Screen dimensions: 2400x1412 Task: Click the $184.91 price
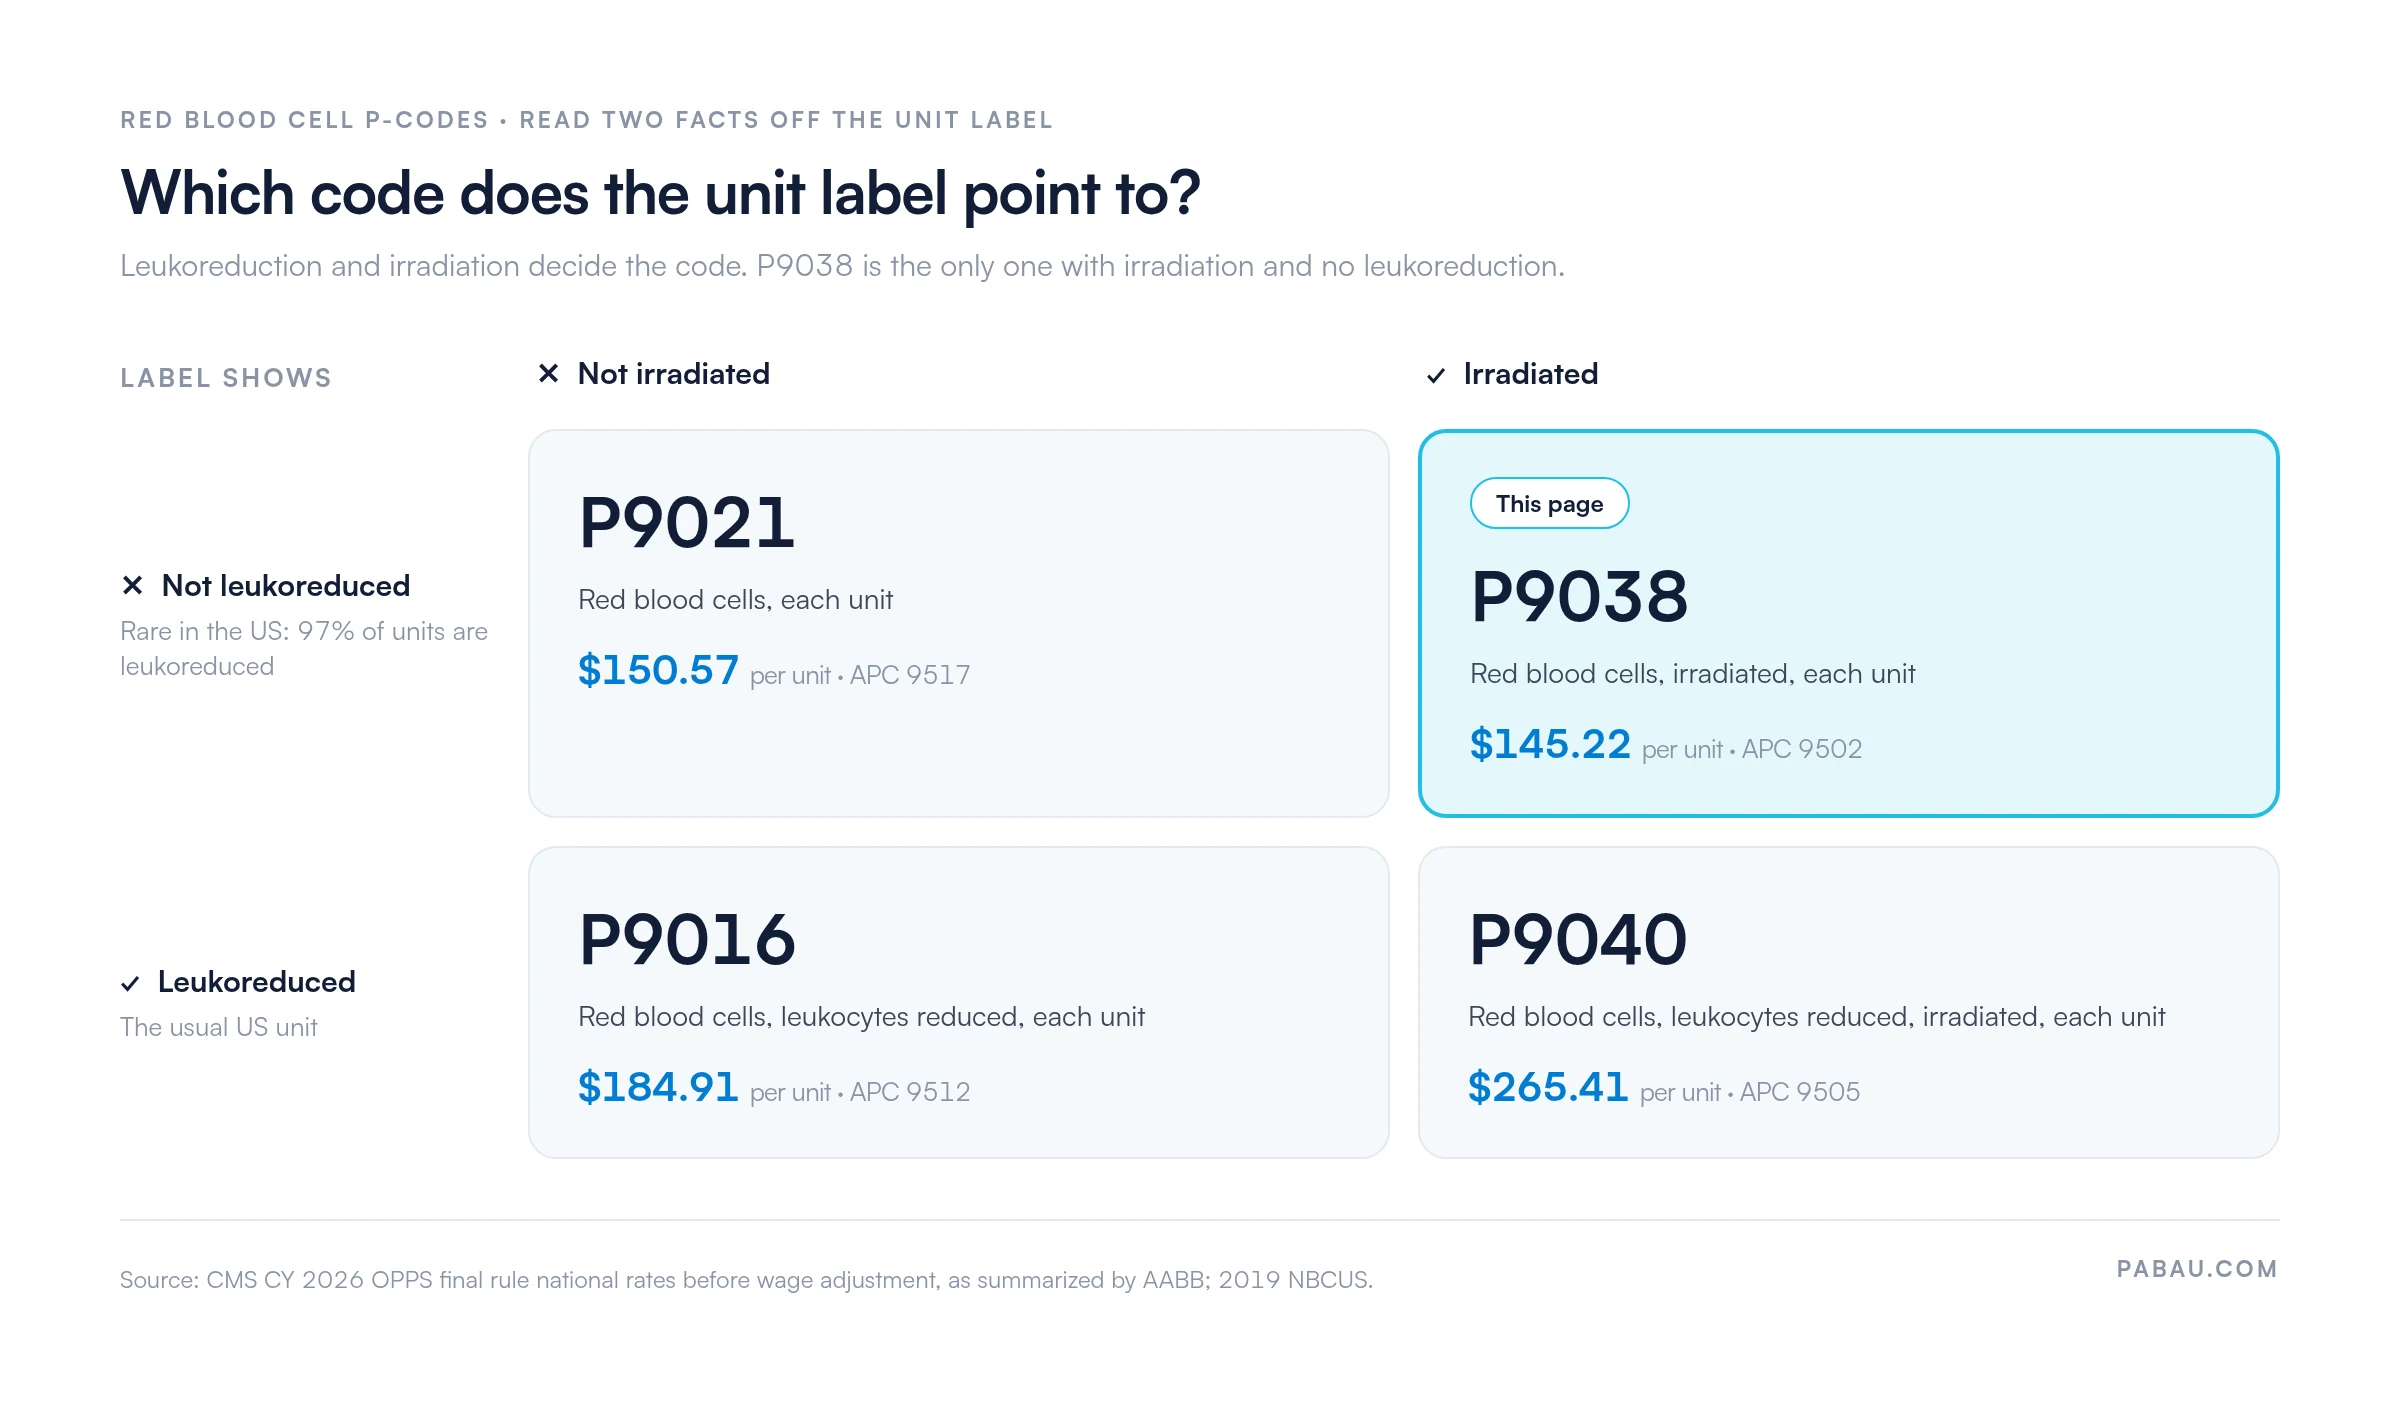[658, 1087]
